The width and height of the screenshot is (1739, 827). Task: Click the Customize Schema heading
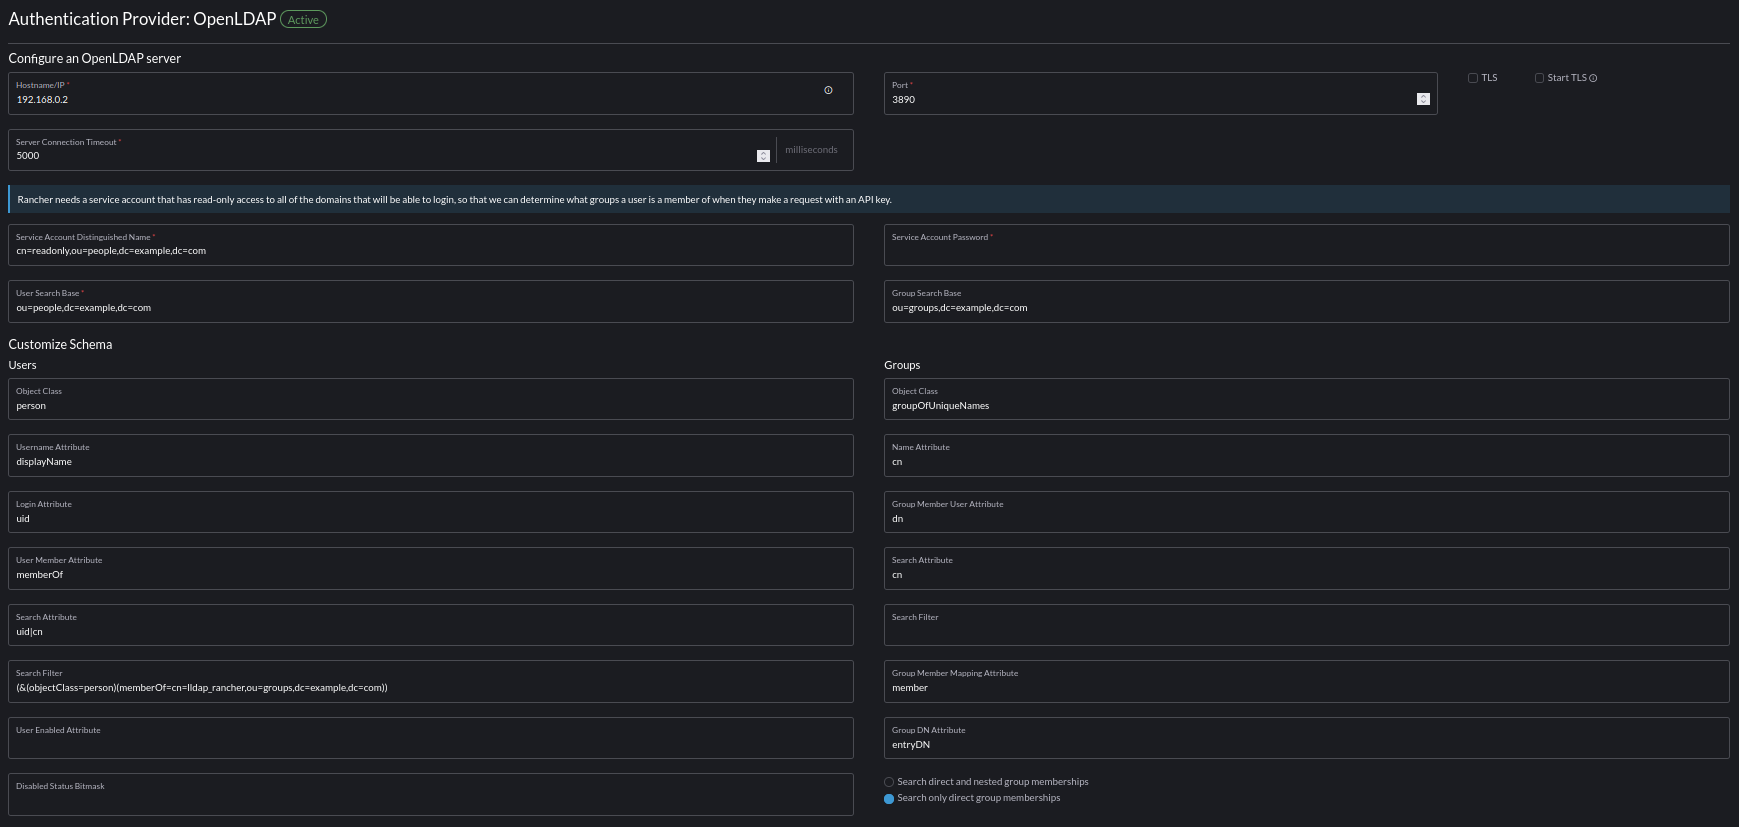coord(60,344)
